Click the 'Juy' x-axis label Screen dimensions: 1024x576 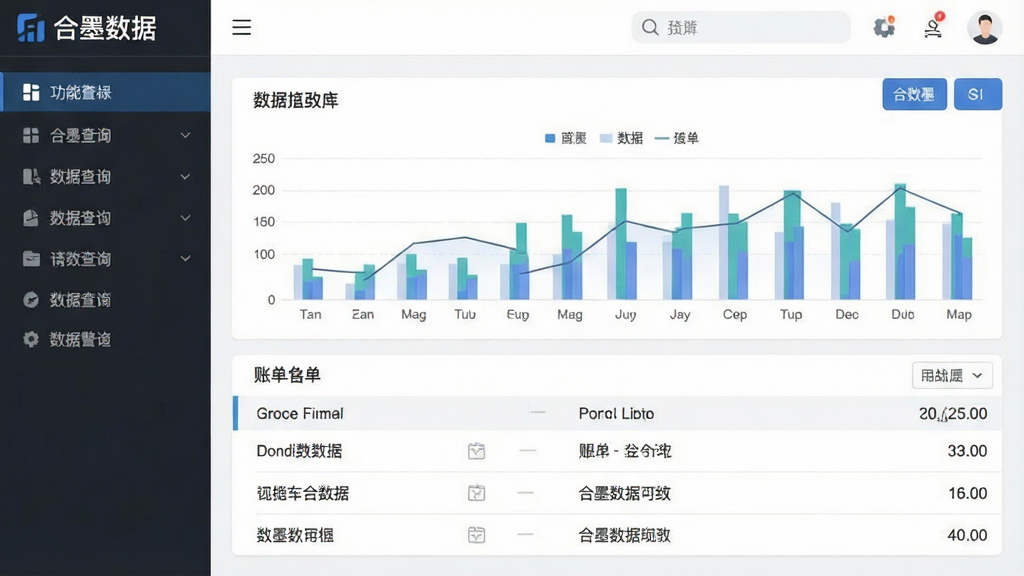coord(626,314)
